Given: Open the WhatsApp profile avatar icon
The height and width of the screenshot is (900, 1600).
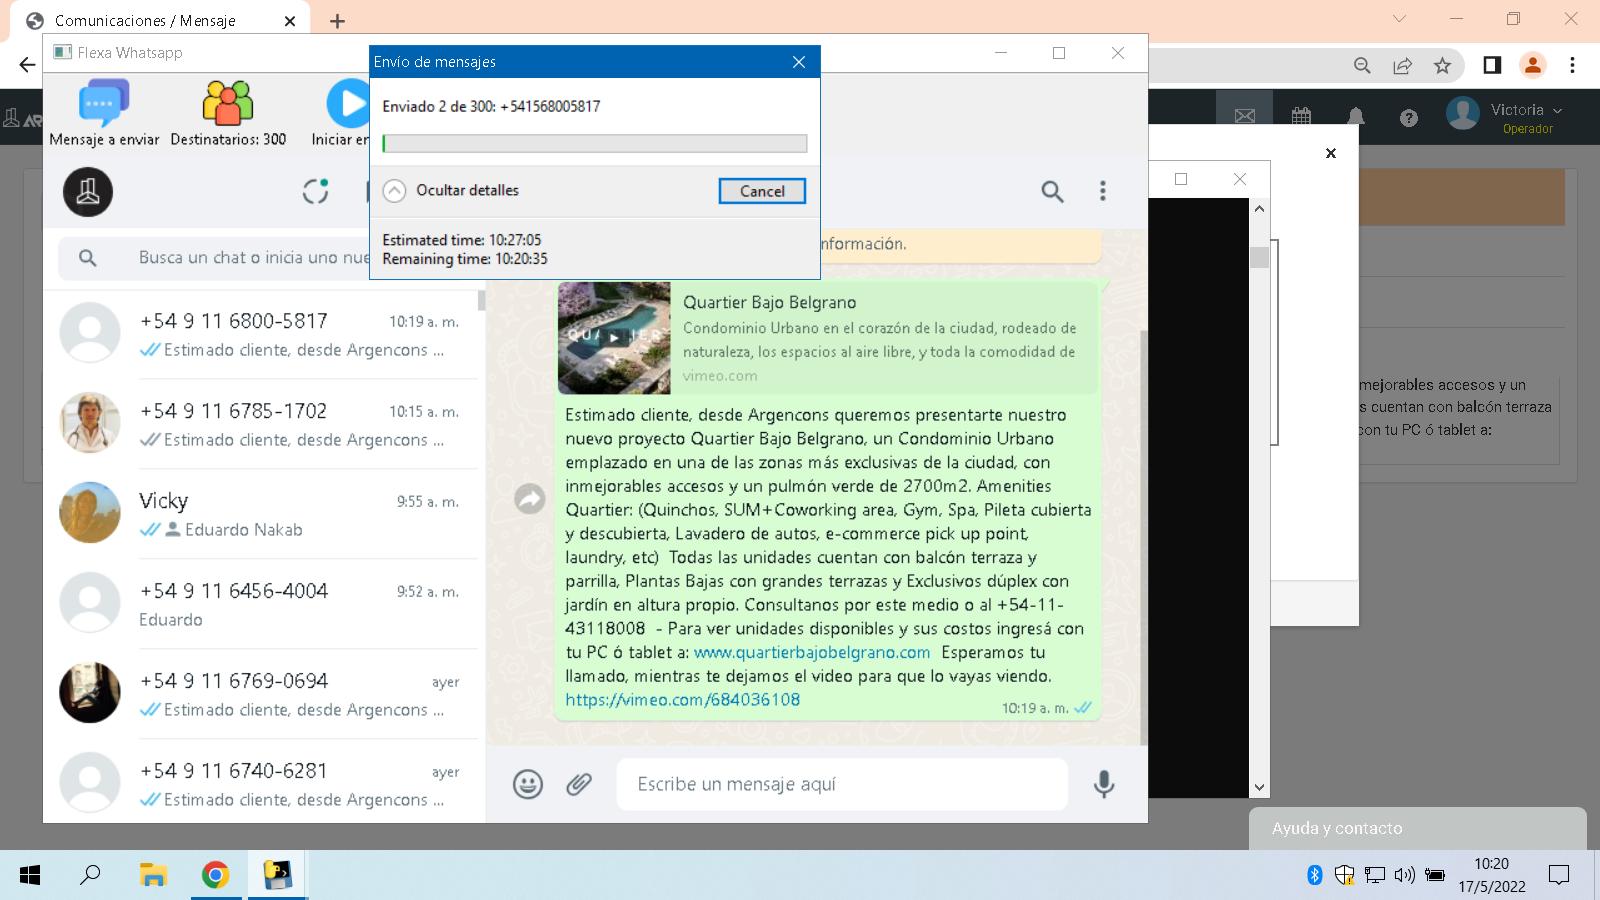Looking at the screenshot, I should coord(88,192).
